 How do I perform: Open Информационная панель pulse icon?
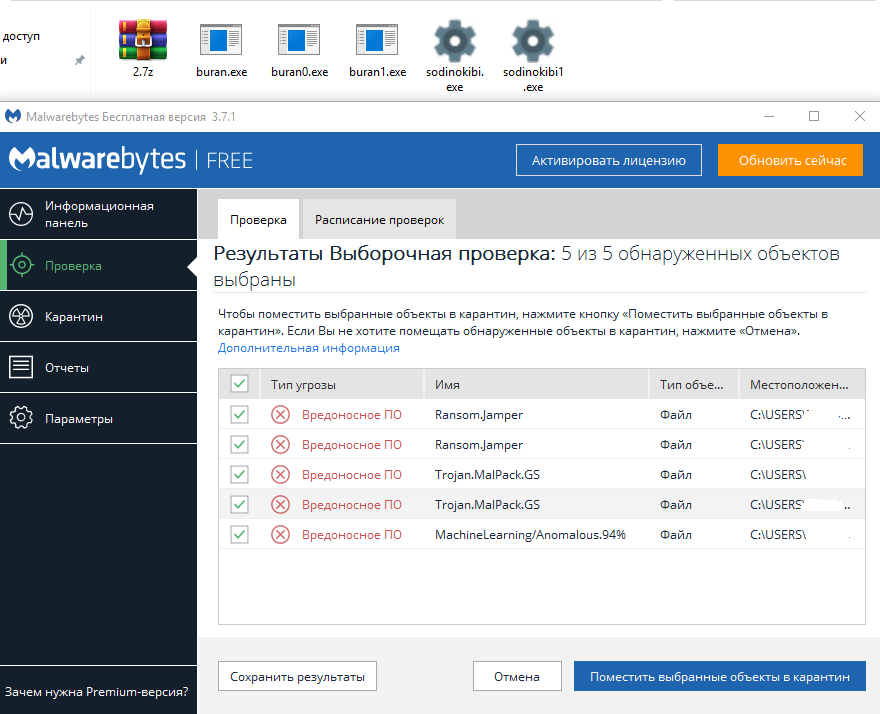coord(21,214)
